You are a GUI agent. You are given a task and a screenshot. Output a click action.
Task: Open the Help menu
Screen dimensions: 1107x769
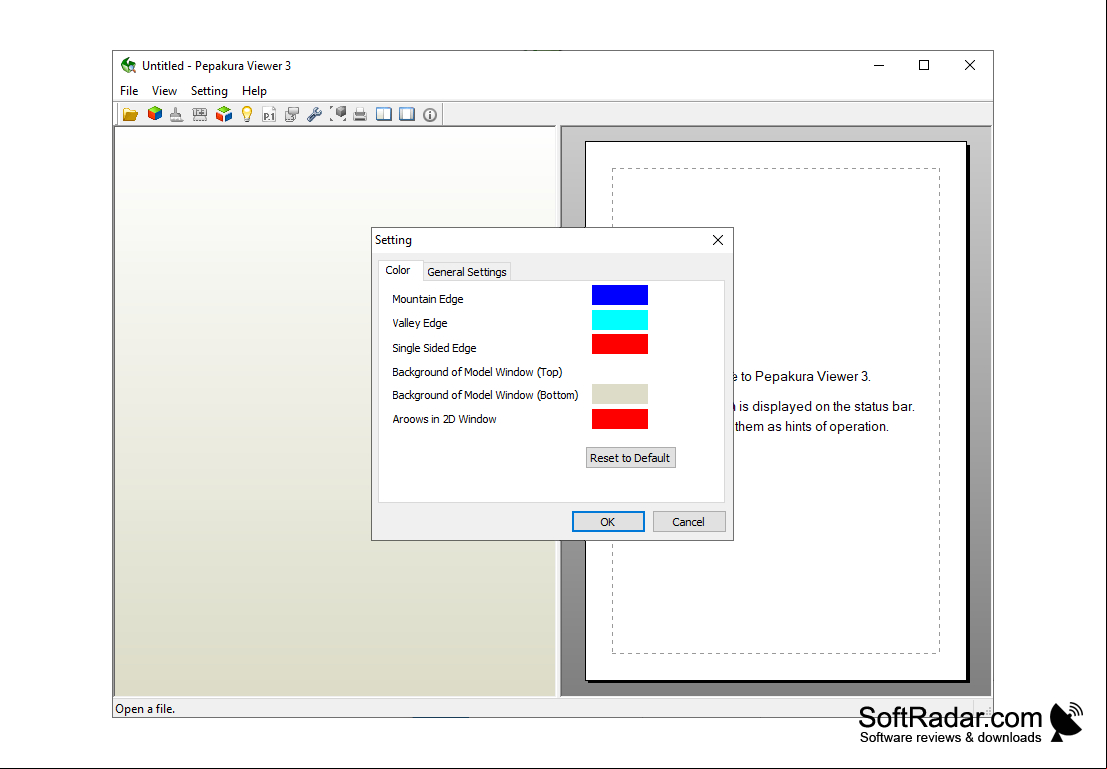tap(254, 90)
